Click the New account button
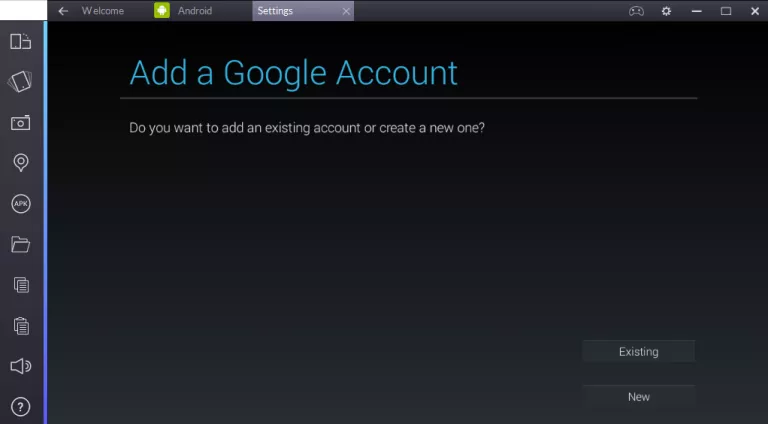This screenshot has width=769, height=424. (639, 397)
